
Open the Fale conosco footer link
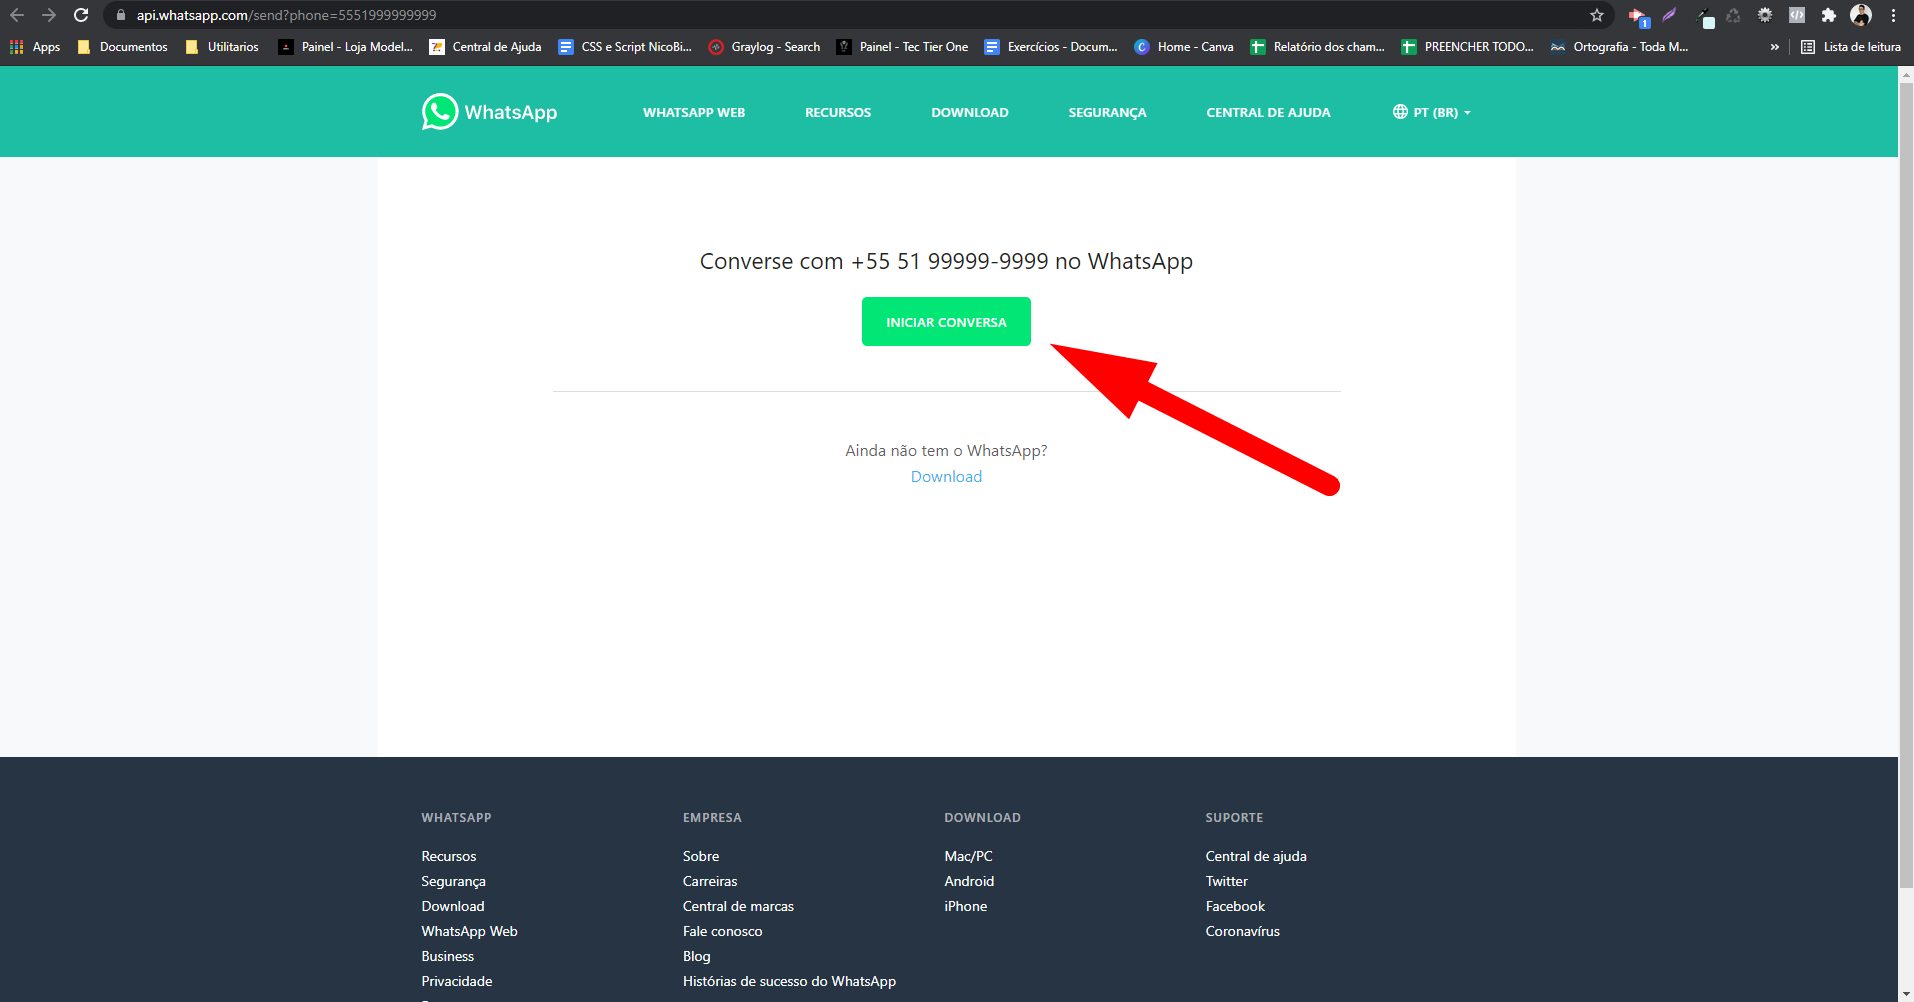point(722,931)
